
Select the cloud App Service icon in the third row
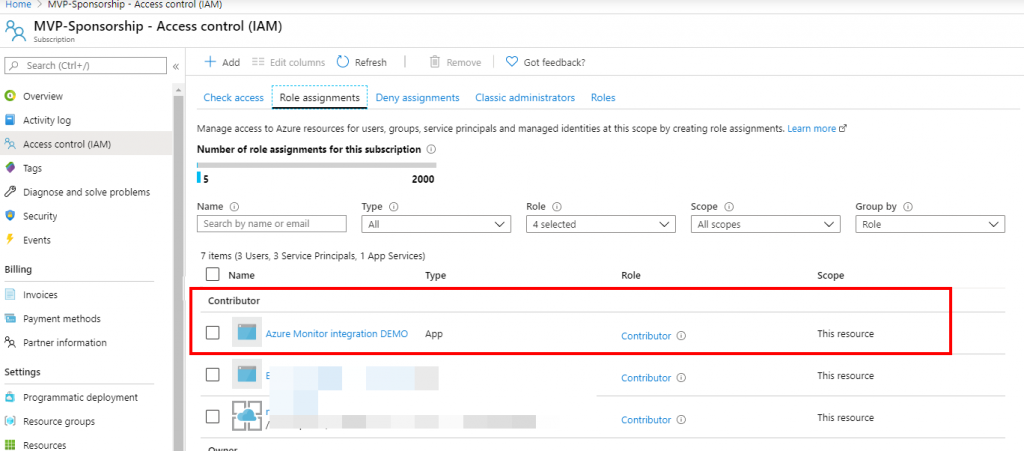click(247, 416)
